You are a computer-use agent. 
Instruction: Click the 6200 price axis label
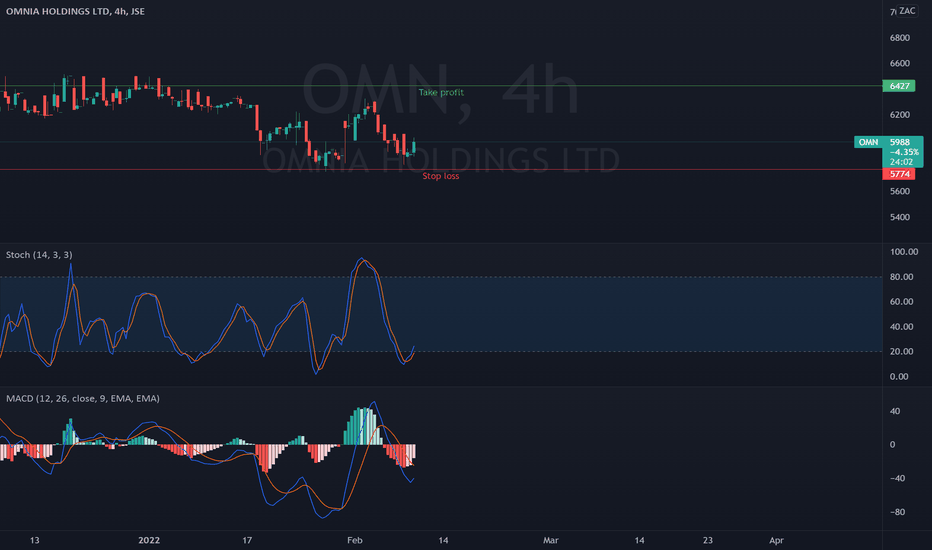pyautogui.click(x=900, y=115)
